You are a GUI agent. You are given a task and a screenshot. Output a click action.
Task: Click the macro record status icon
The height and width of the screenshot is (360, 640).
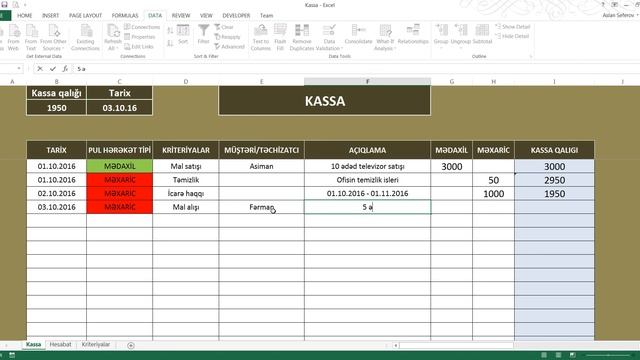[12, 356]
